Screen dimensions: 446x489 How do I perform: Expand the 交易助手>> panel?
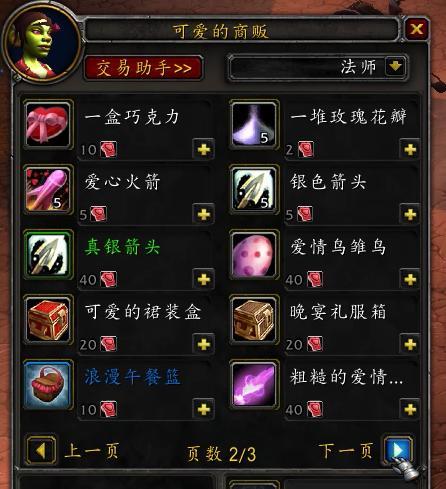[x=144, y=68]
